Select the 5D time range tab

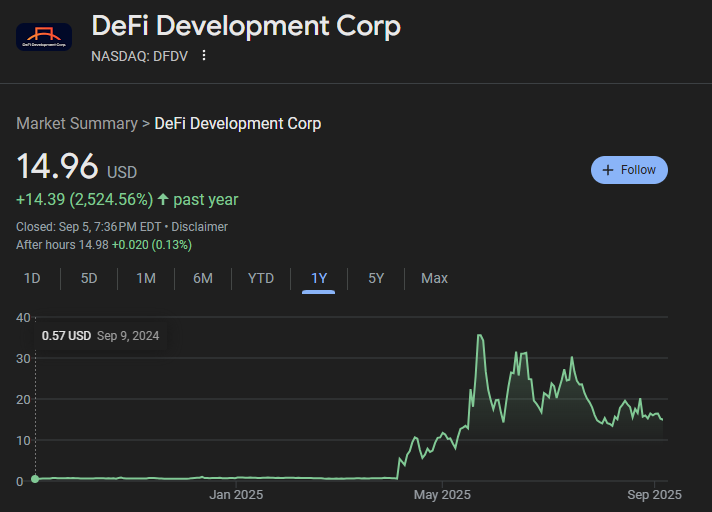[x=89, y=278]
